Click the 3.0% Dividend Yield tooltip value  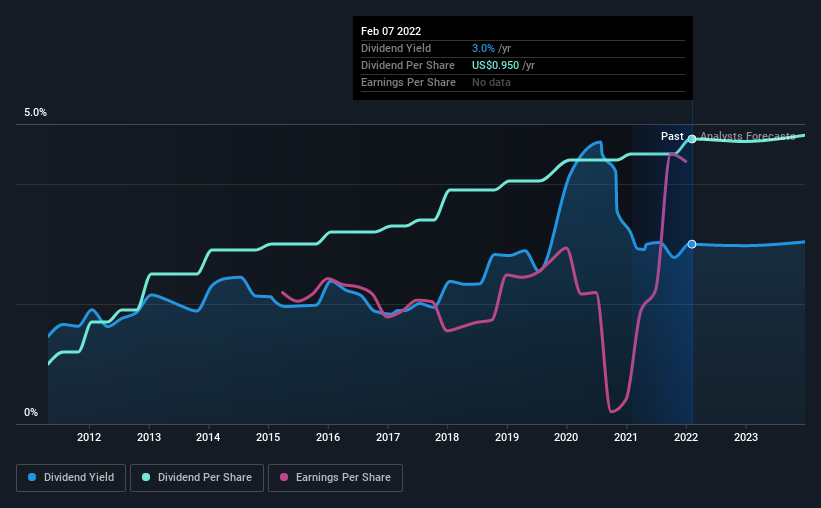483,48
